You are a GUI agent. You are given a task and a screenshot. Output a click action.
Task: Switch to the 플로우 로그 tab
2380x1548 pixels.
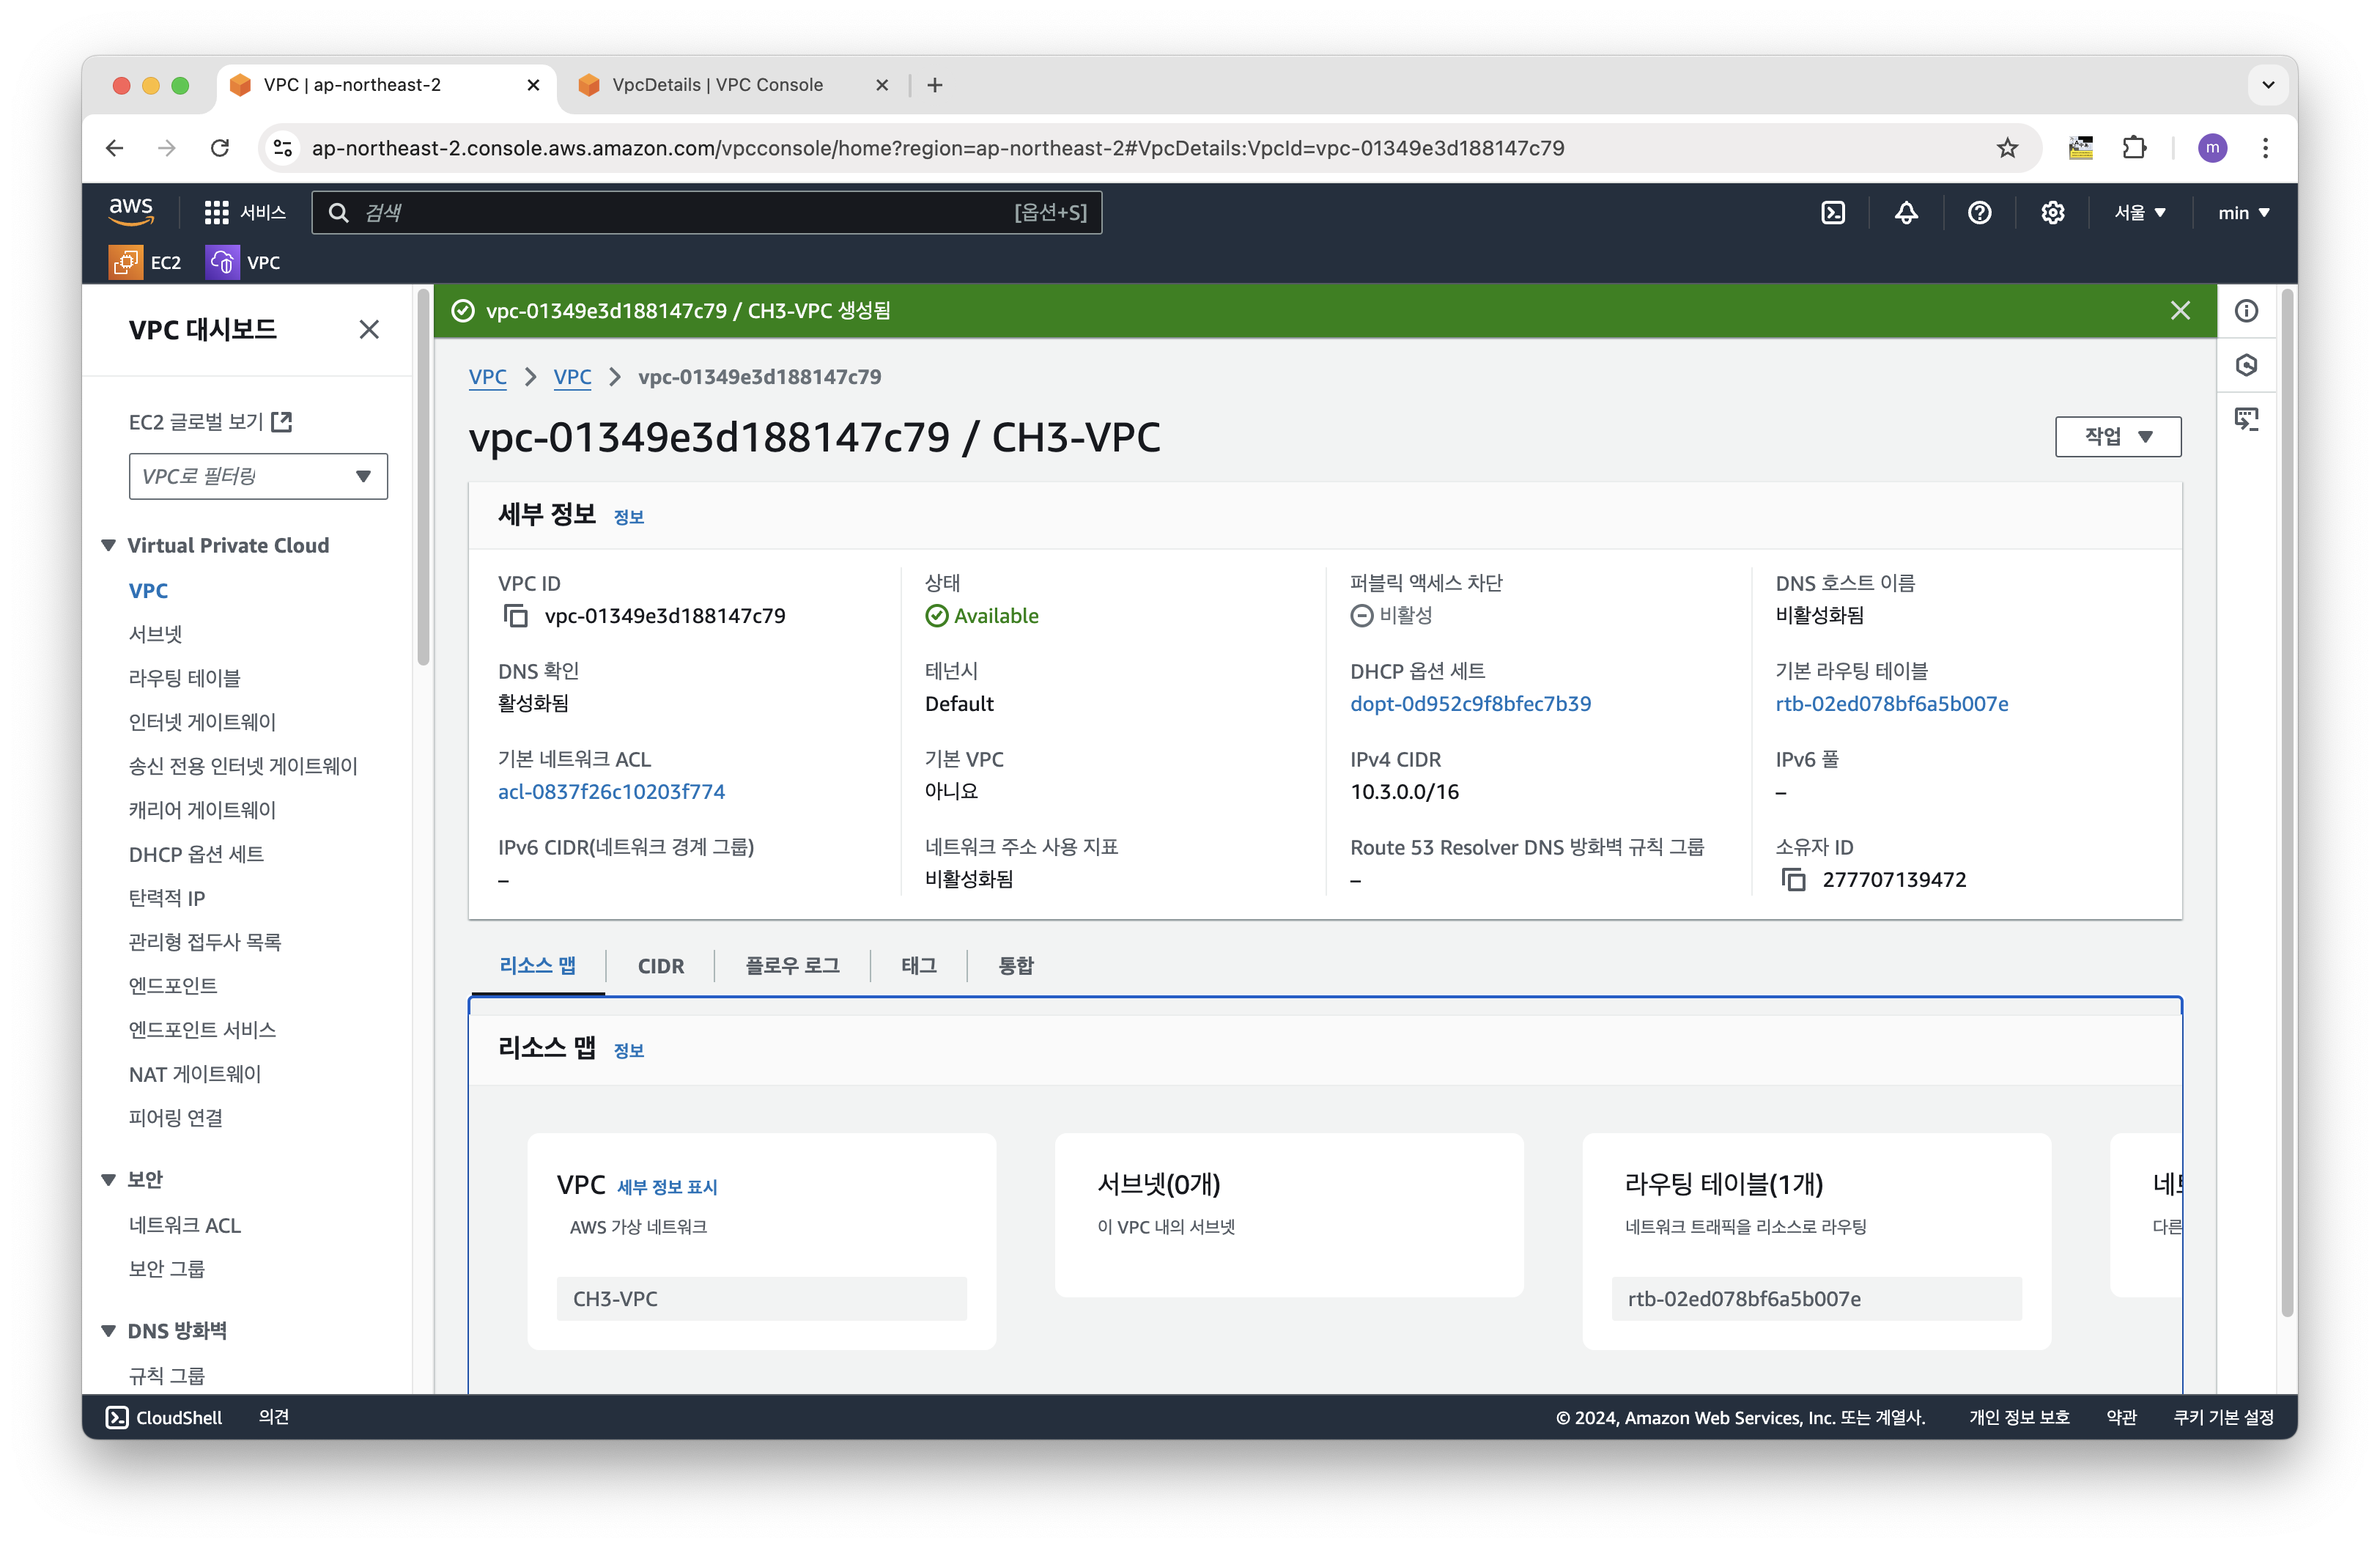(792, 966)
